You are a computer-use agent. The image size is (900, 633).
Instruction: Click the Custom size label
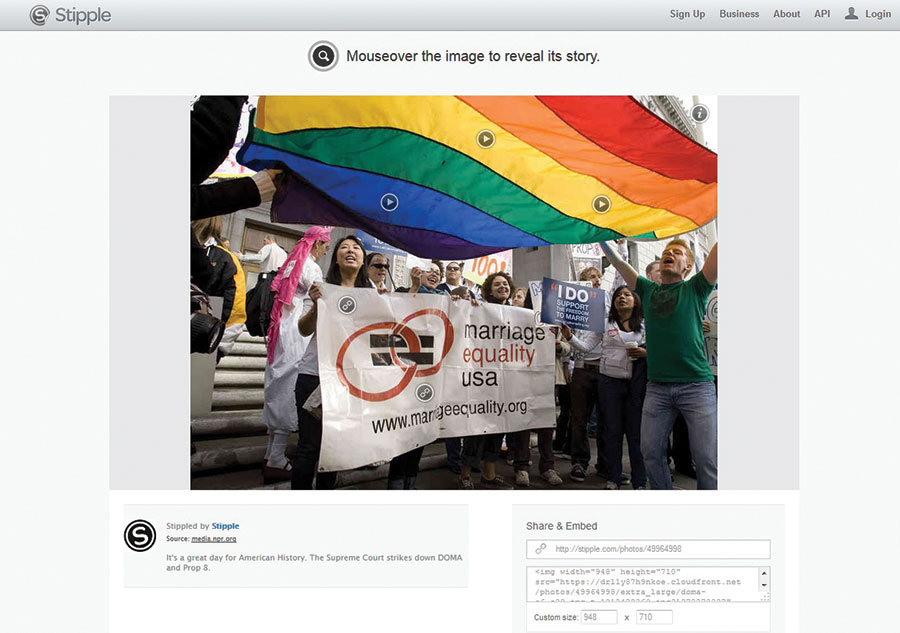tap(556, 618)
